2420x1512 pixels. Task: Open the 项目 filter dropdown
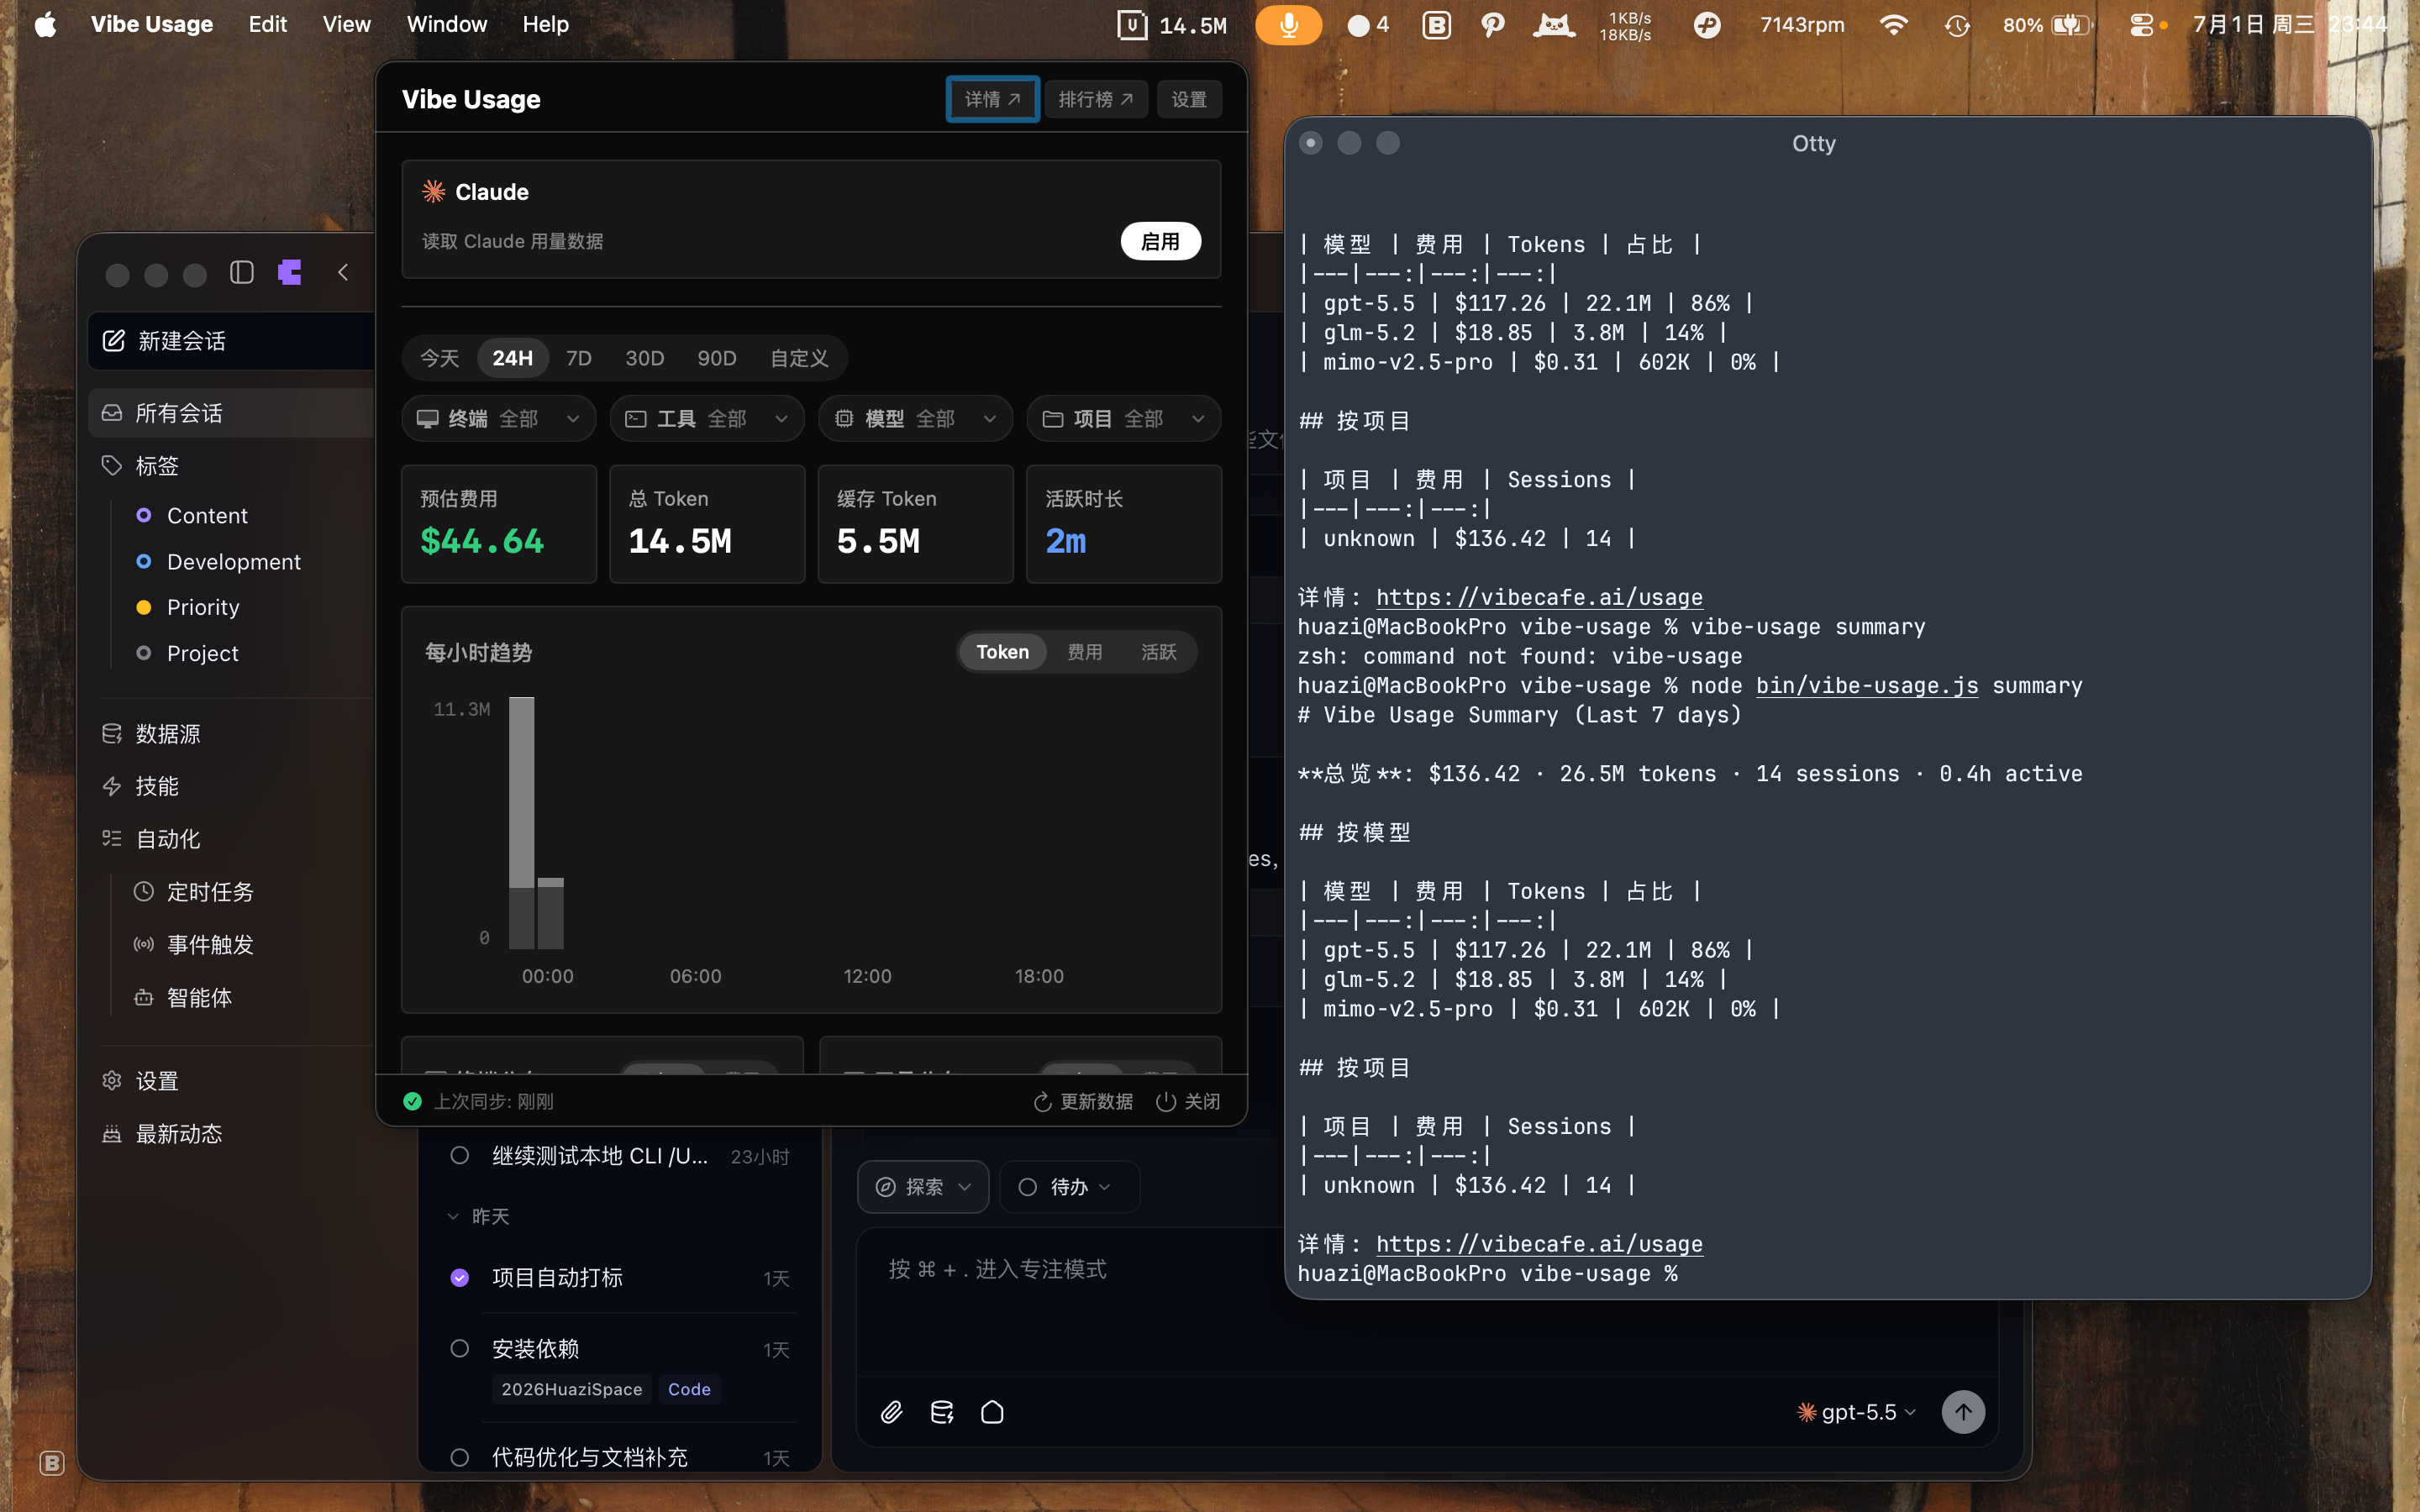pyautogui.click(x=1123, y=418)
